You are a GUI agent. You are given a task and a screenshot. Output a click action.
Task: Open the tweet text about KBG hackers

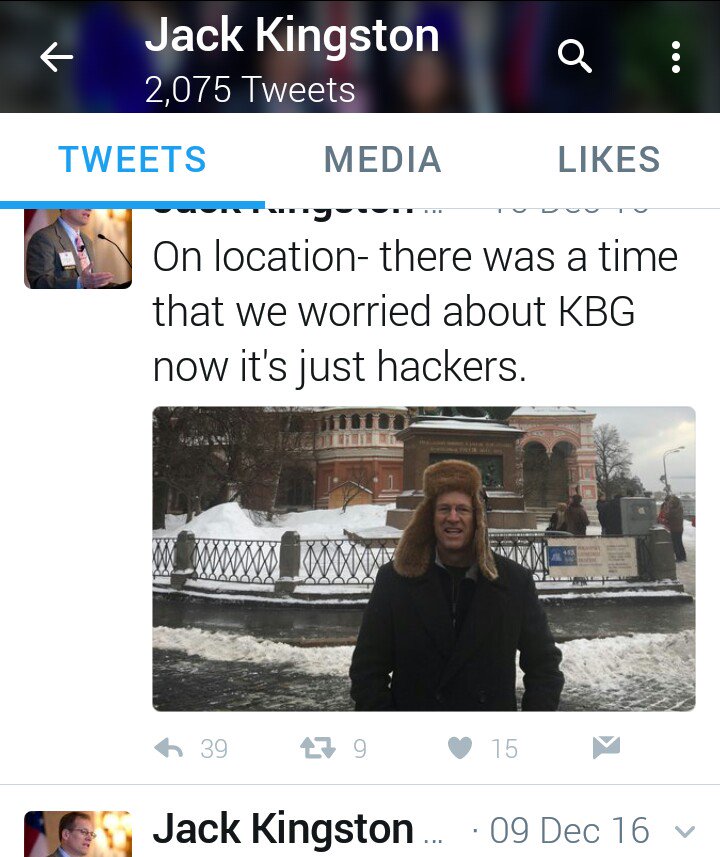click(415, 312)
